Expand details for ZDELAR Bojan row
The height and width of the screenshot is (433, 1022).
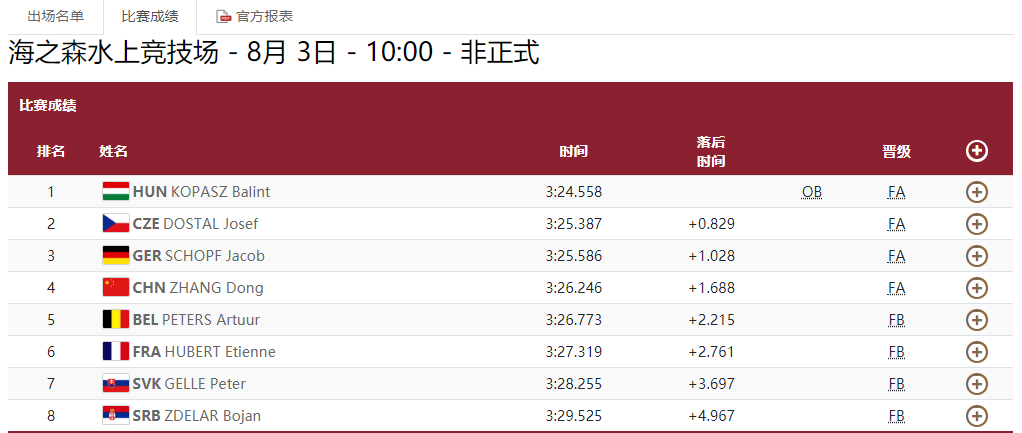[977, 416]
